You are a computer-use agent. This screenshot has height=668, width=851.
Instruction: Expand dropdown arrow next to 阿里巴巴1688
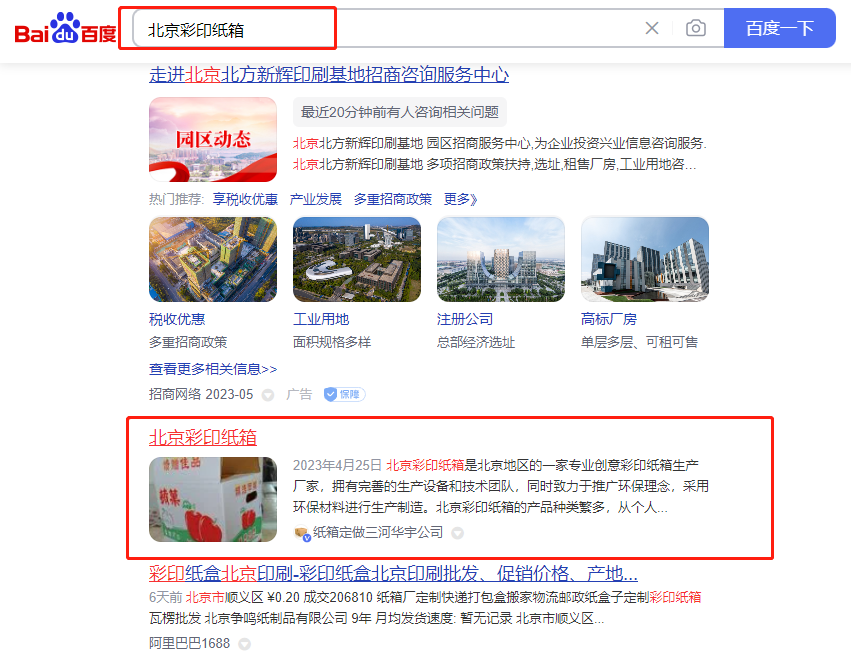pos(245,644)
